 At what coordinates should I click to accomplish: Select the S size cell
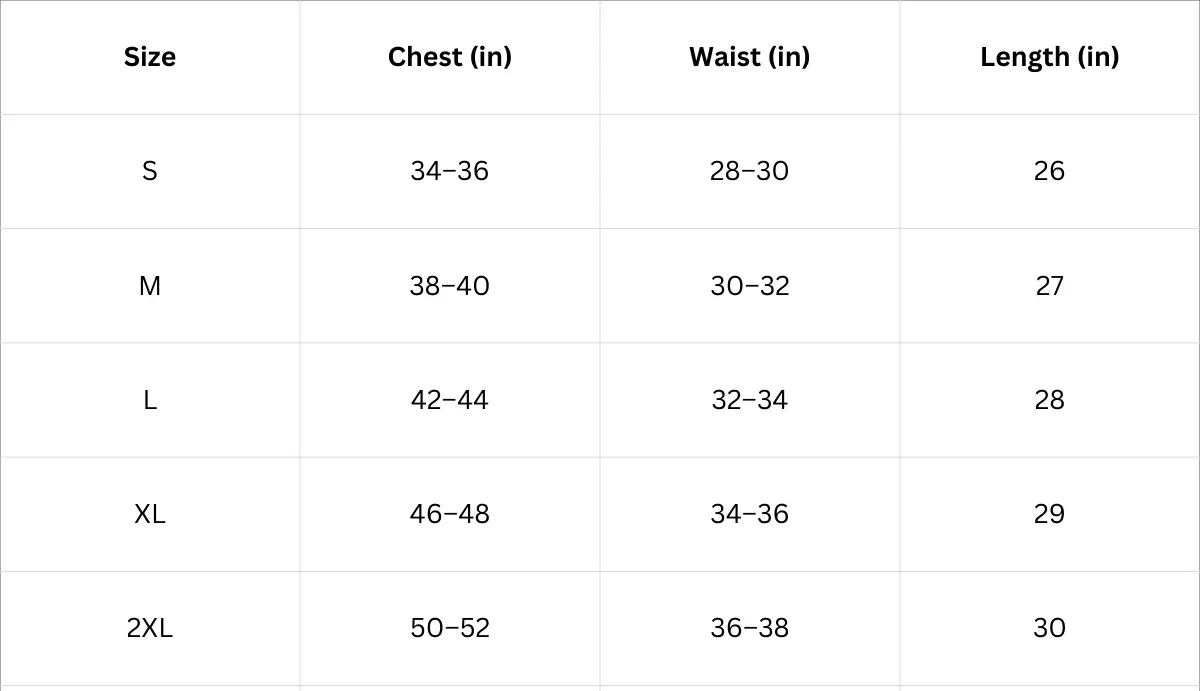click(150, 171)
